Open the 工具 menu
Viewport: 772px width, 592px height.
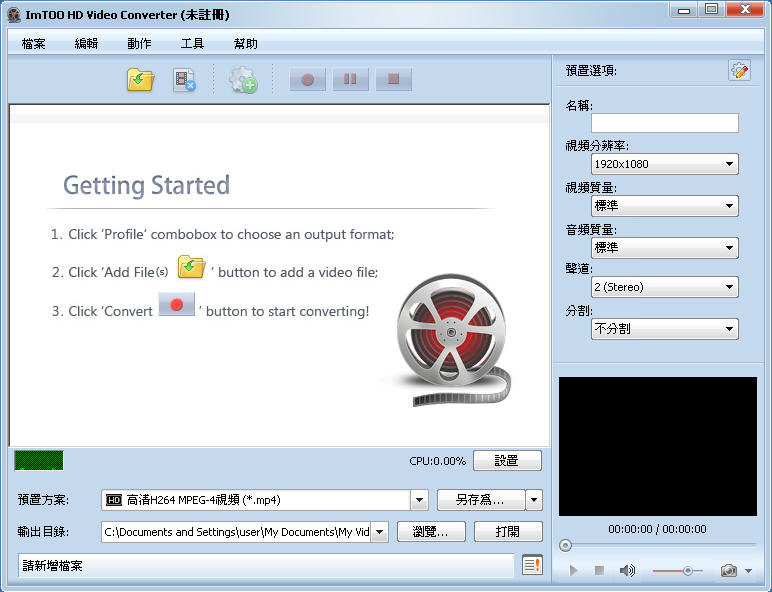pos(192,43)
